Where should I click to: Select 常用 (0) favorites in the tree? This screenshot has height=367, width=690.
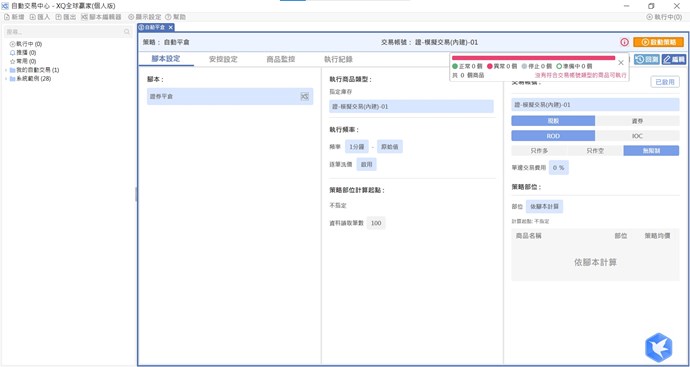(x=23, y=61)
